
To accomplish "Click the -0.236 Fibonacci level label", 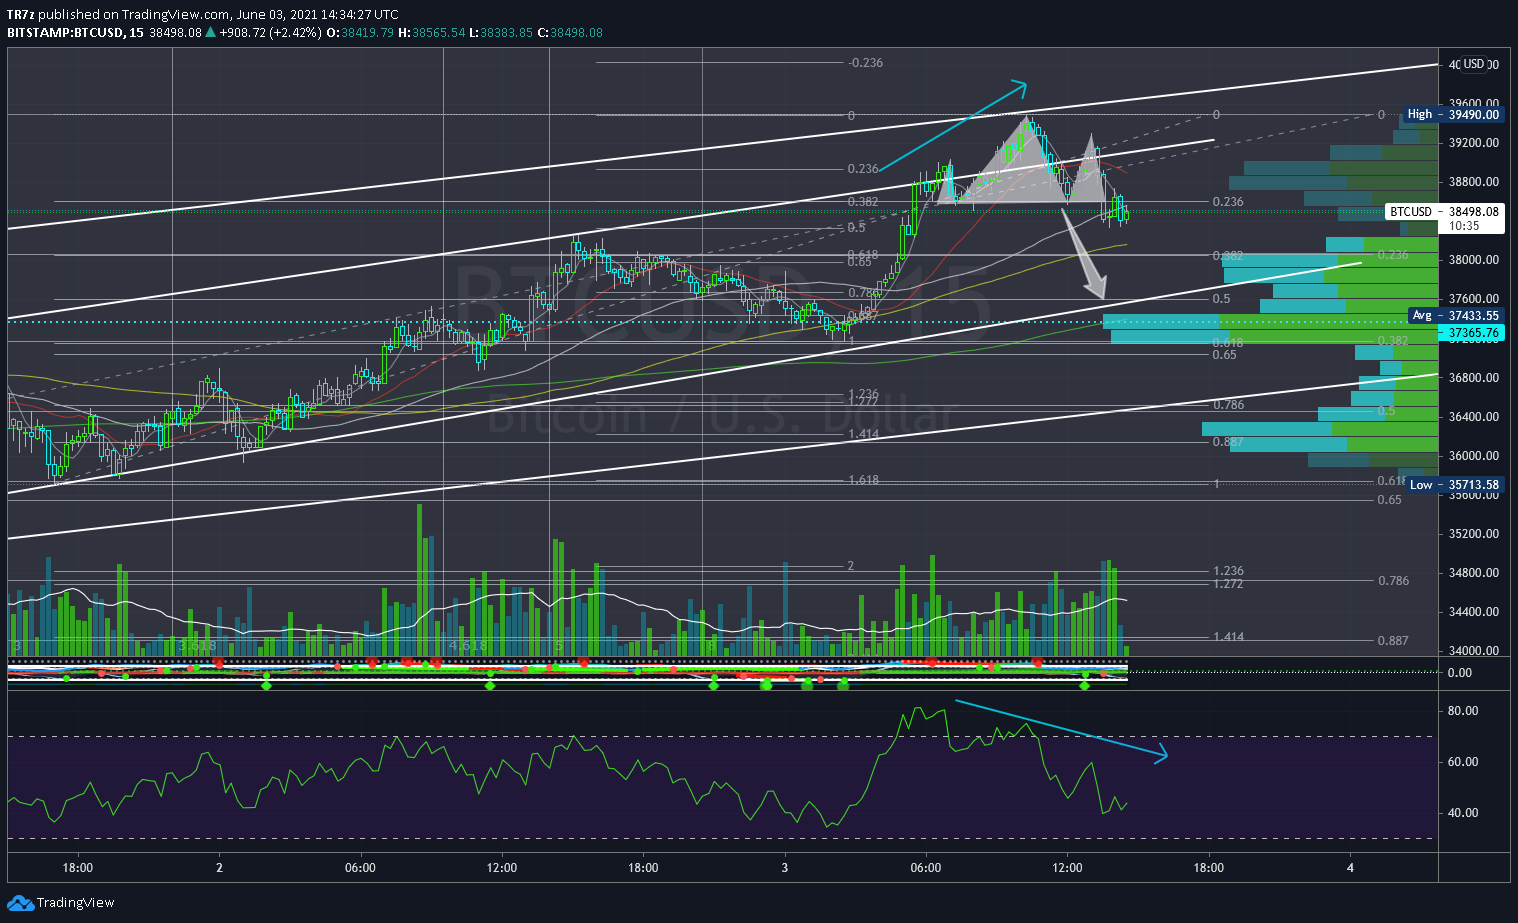I will (x=865, y=63).
